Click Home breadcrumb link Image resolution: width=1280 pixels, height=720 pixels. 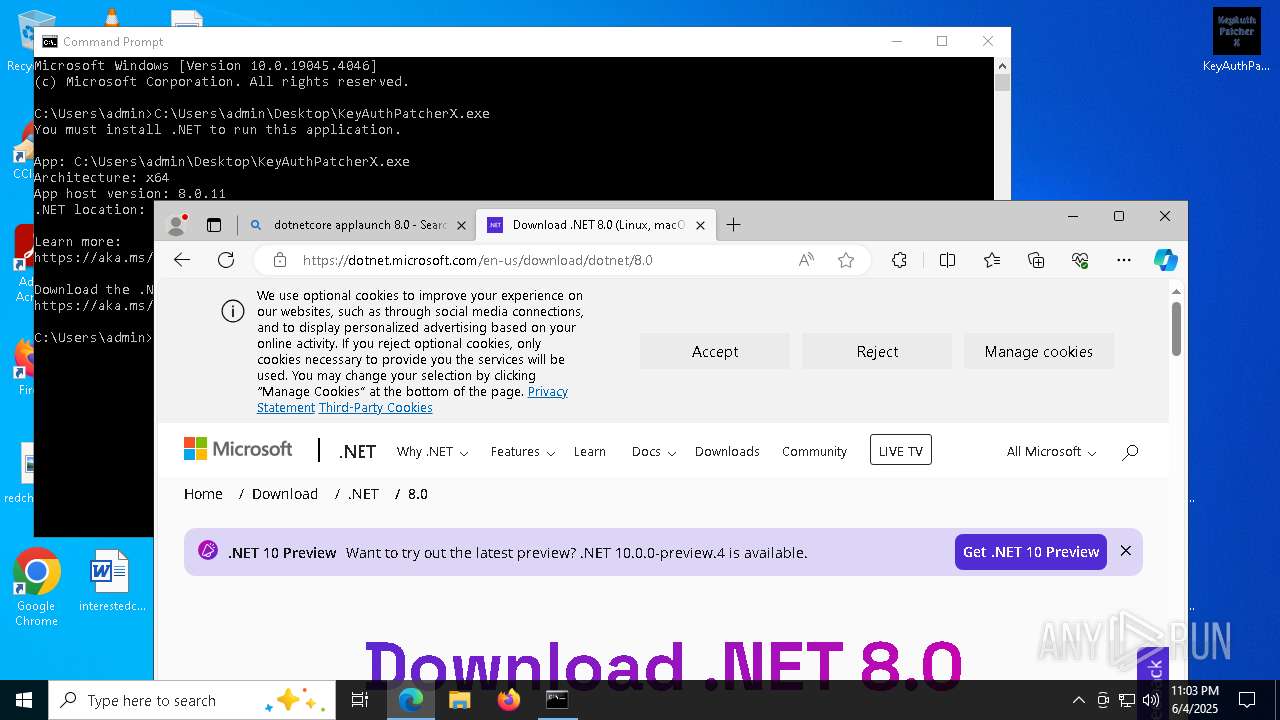tap(203, 494)
